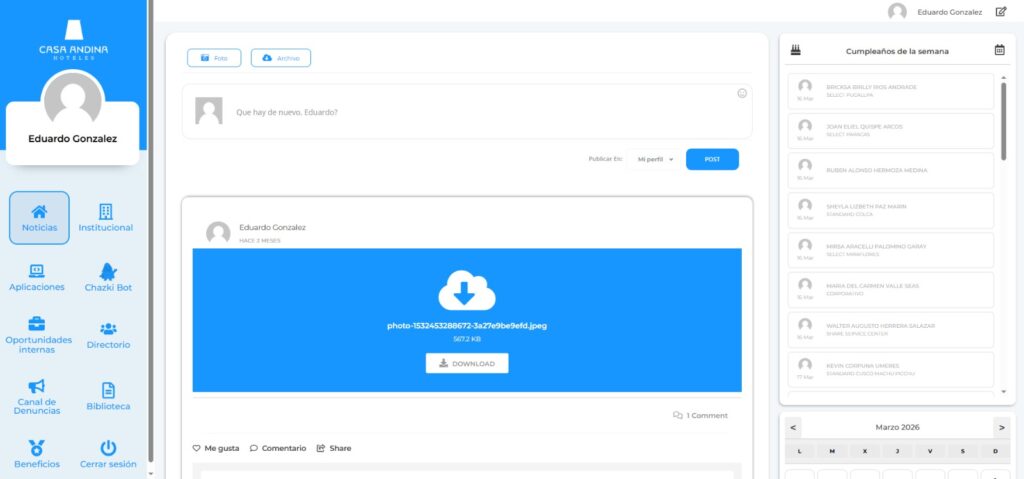Click the birthdays list scroll down arrow

(x=1004, y=392)
